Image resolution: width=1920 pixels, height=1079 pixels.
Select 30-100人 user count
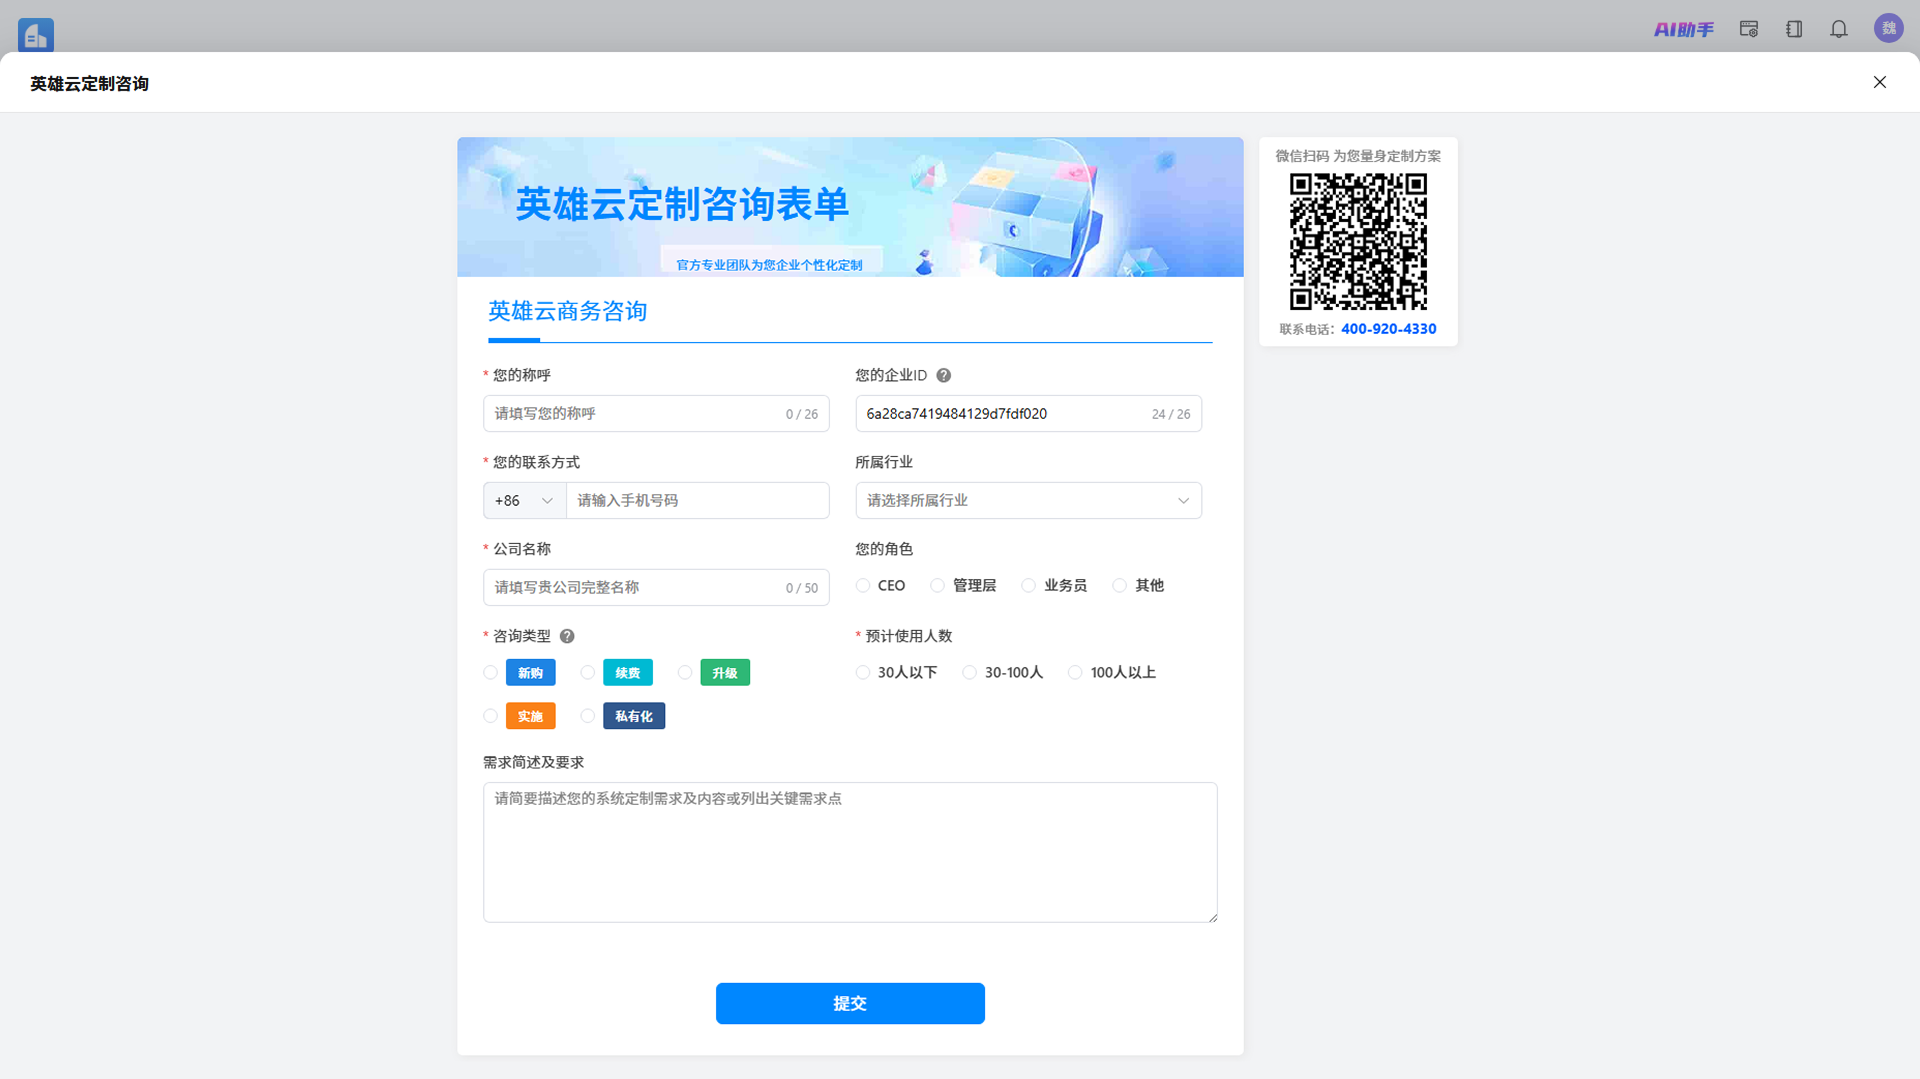(970, 672)
